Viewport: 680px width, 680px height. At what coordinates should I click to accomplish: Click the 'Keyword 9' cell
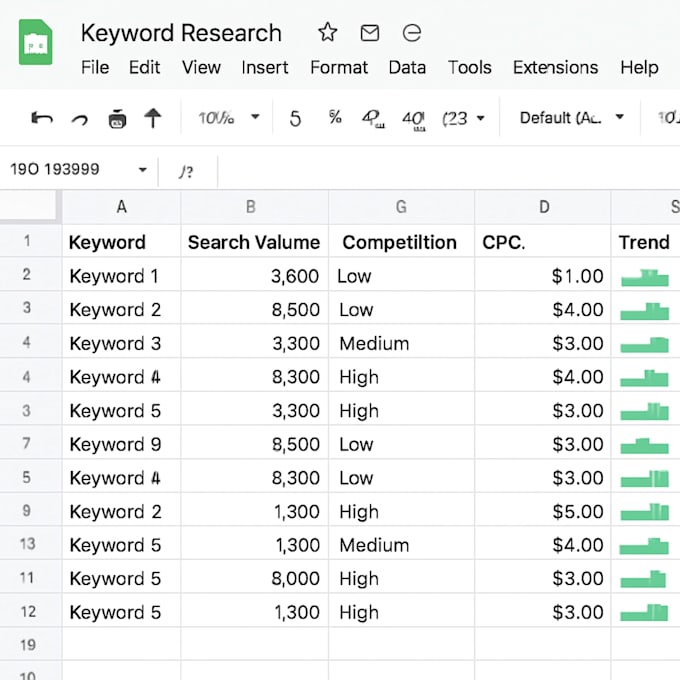pyautogui.click(x=121, y=443)
